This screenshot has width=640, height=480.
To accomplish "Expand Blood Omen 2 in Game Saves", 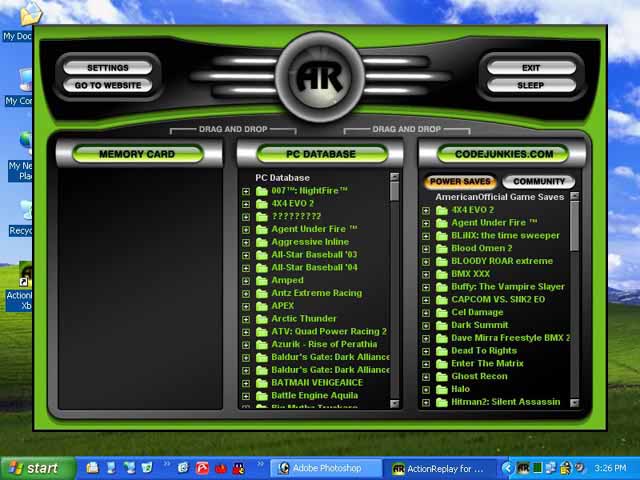I will pos(426,249).
